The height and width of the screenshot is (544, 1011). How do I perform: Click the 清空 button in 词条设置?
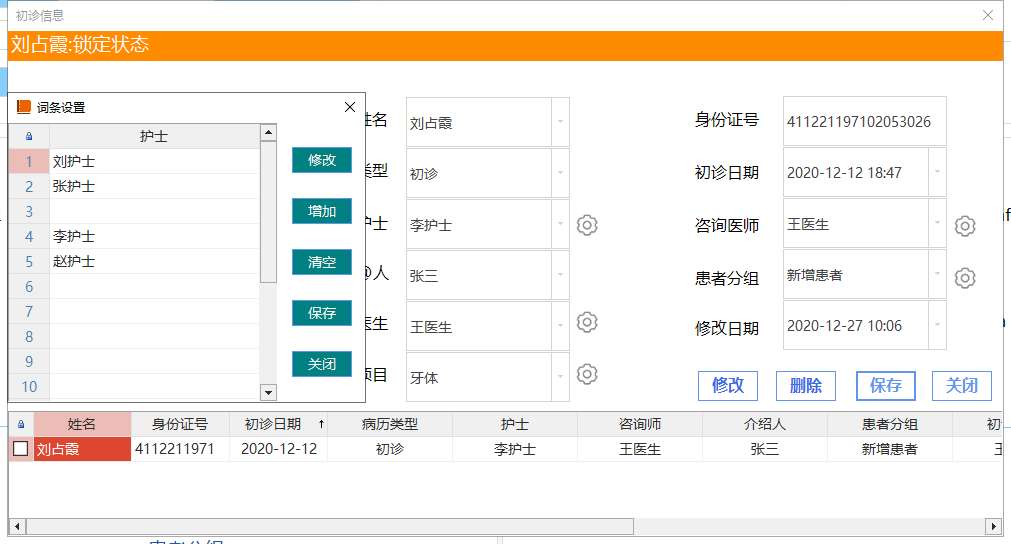click(322, 262)
